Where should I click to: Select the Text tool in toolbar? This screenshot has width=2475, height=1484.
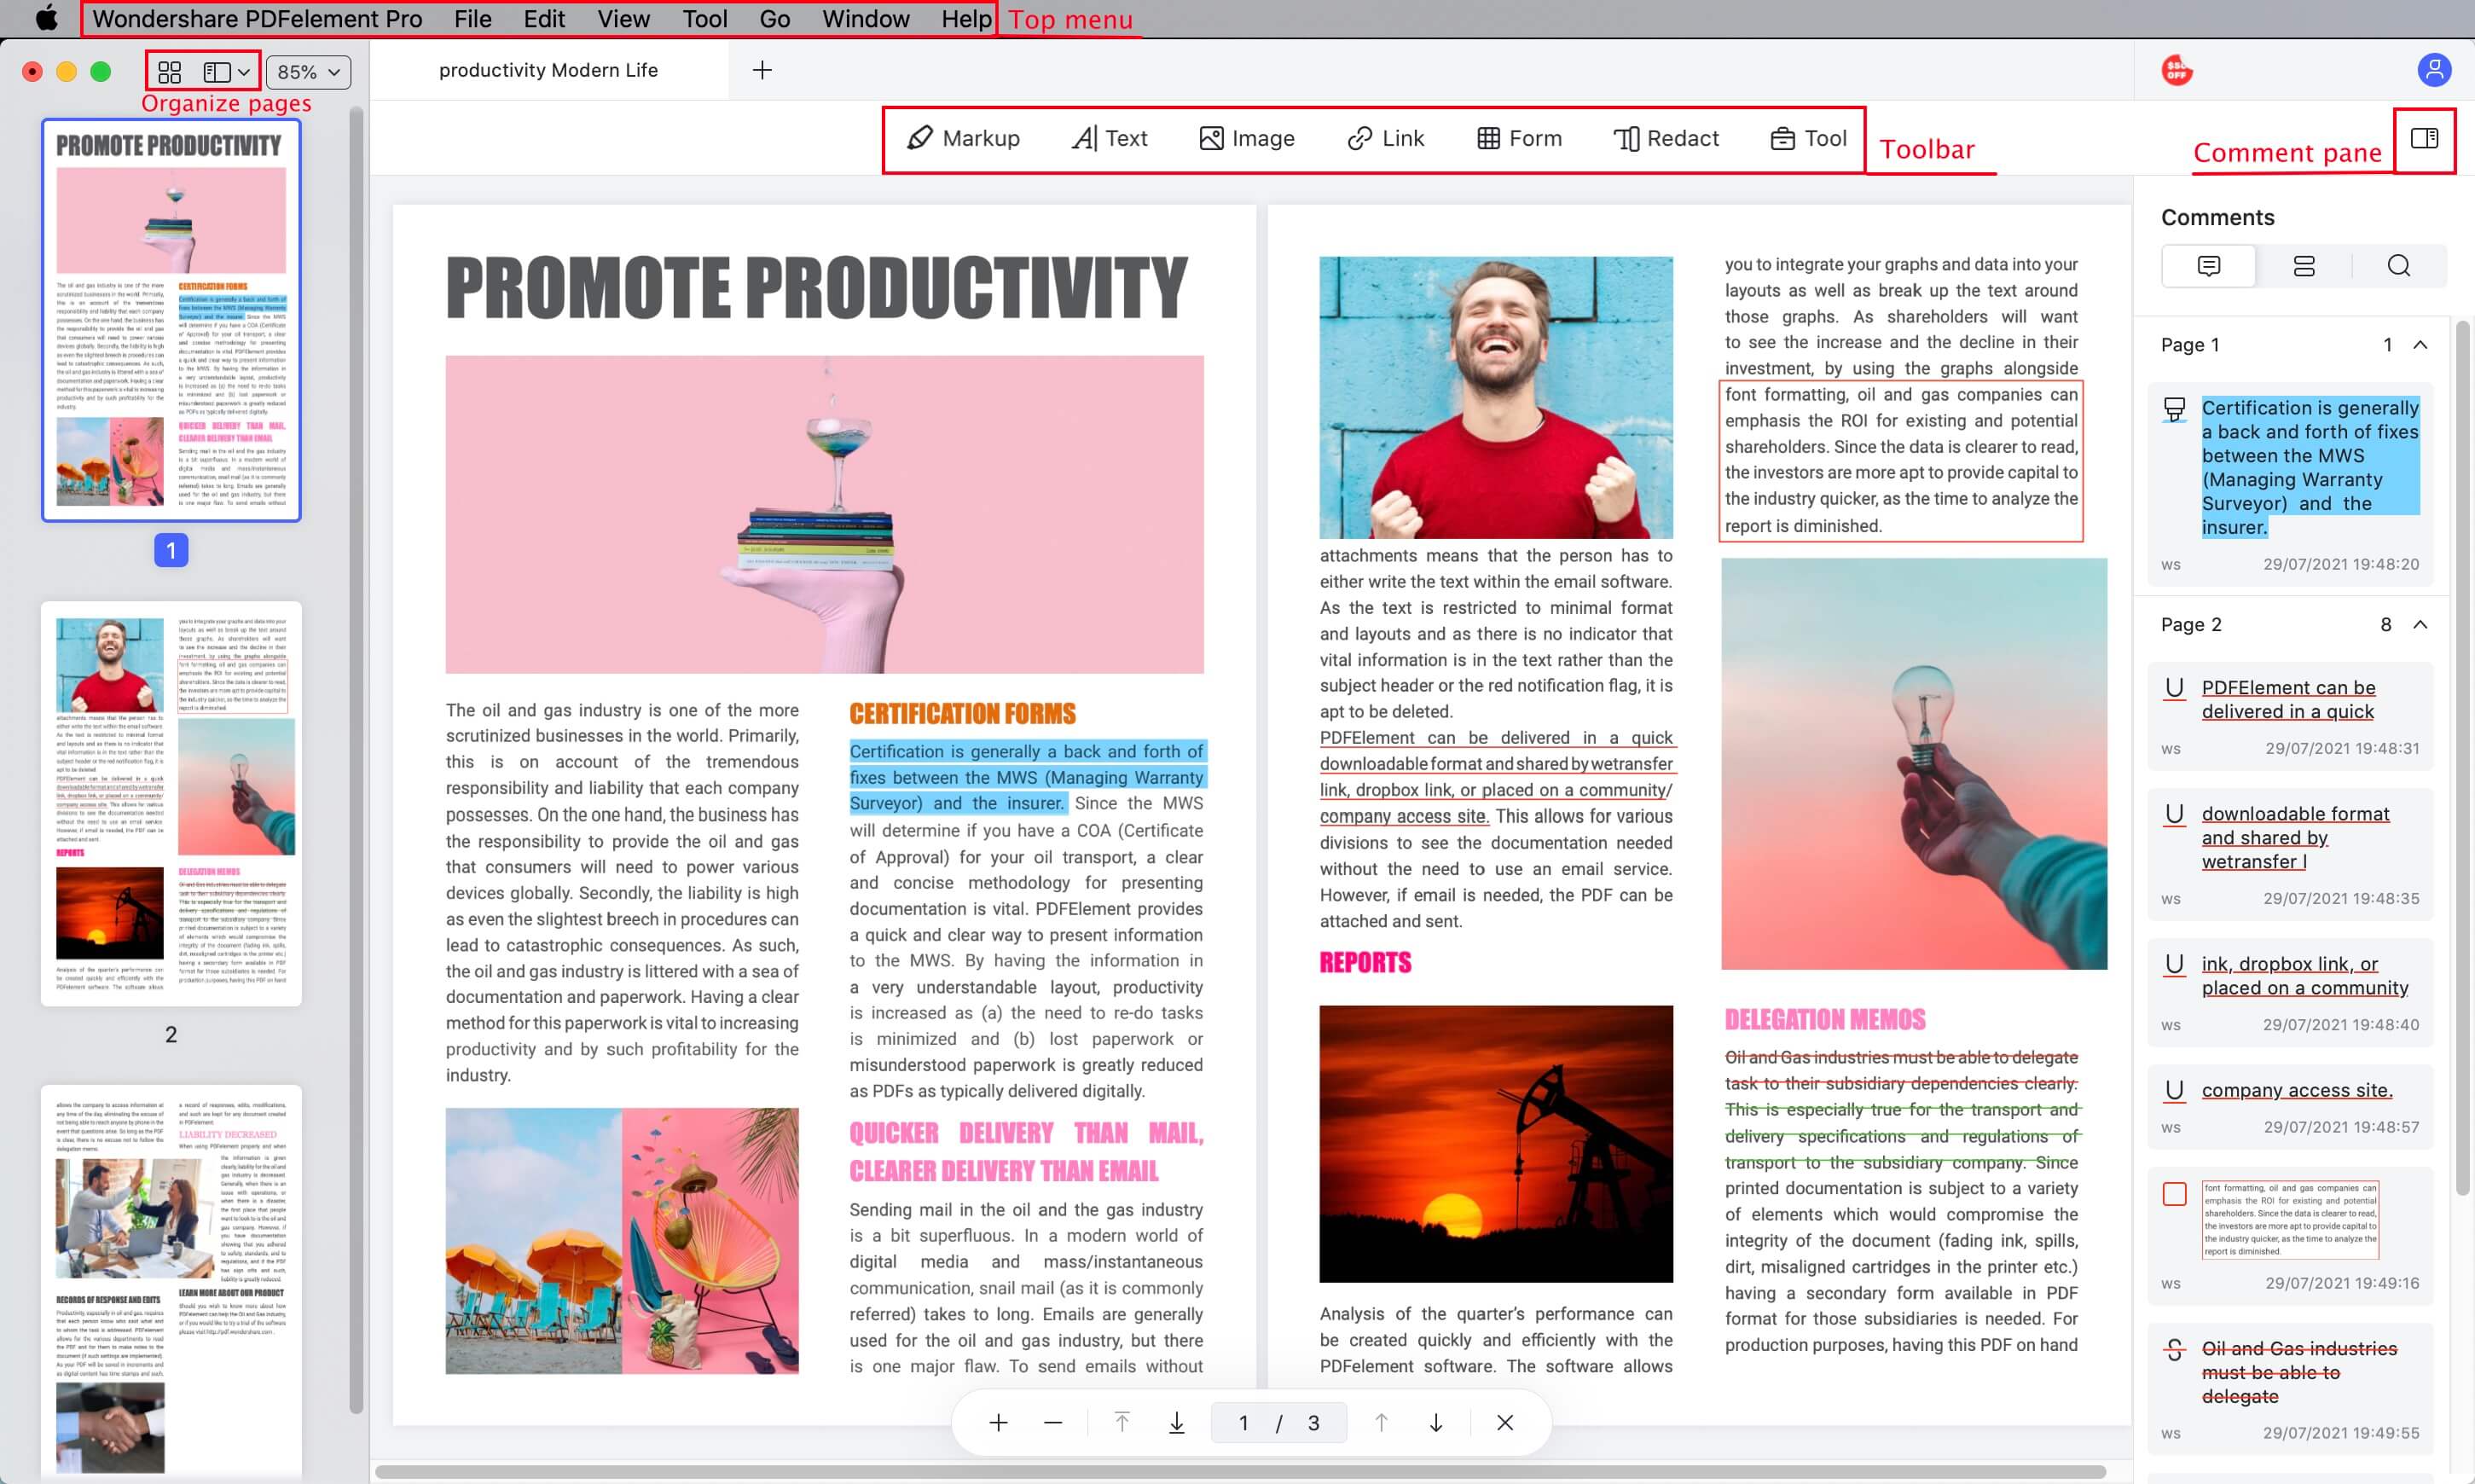point(1108,138)
